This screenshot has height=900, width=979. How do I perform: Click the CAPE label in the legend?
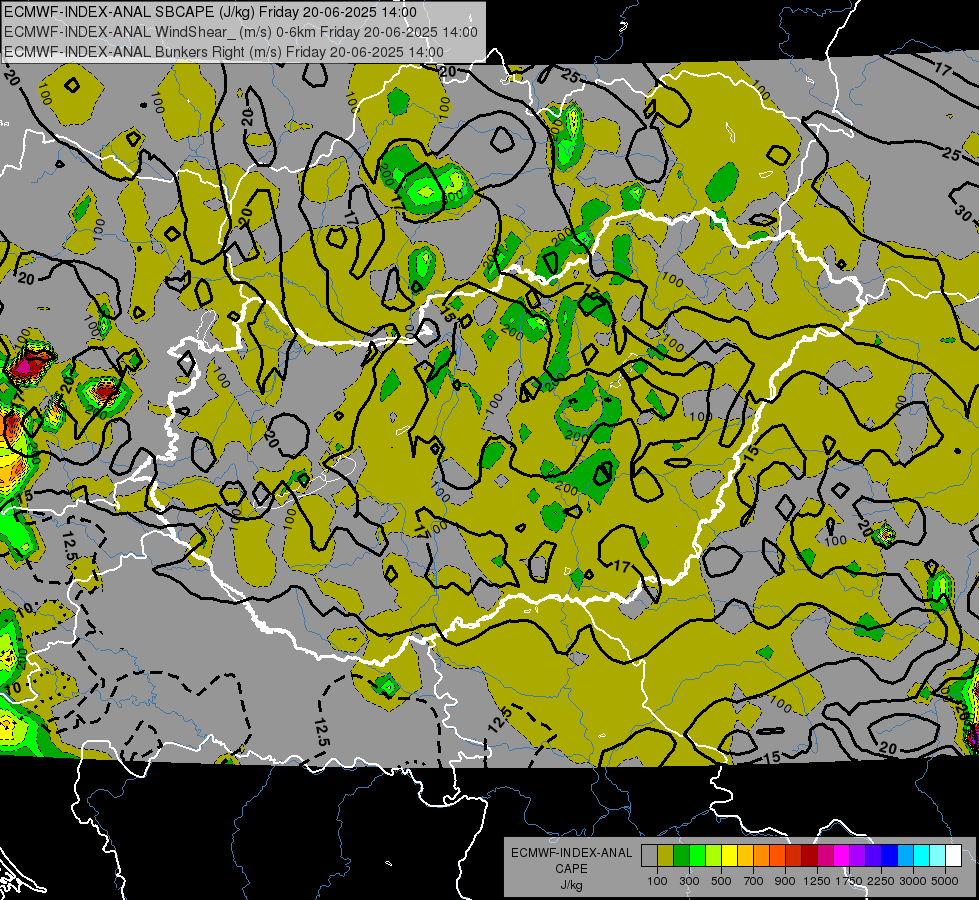tap(571, 868)
